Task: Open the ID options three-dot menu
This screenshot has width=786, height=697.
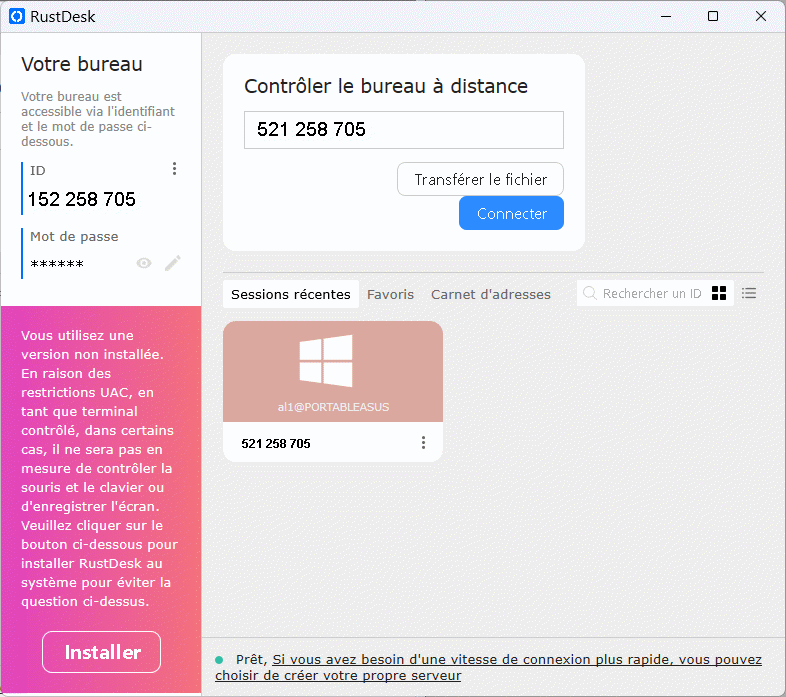Action: click(174, 168)
